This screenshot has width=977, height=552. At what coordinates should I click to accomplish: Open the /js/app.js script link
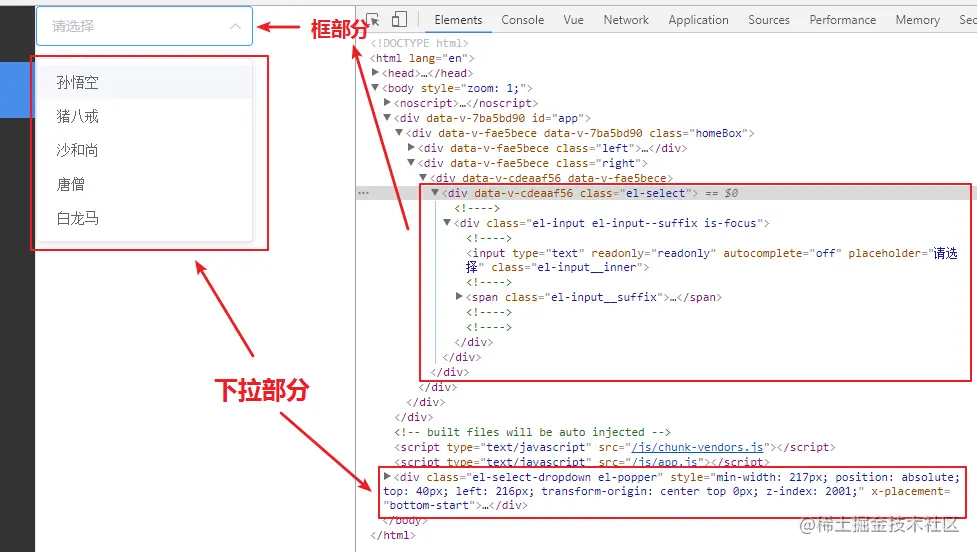point(664,462)
